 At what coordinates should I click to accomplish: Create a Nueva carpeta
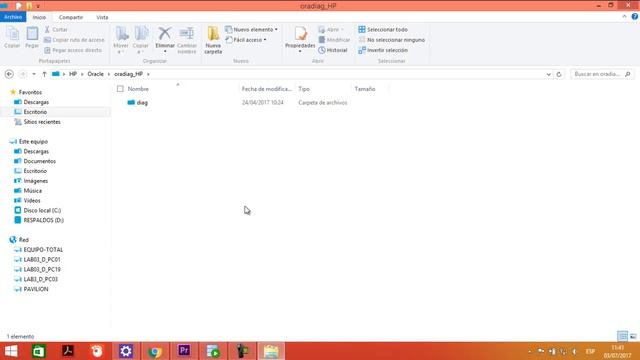click(213, 40)
